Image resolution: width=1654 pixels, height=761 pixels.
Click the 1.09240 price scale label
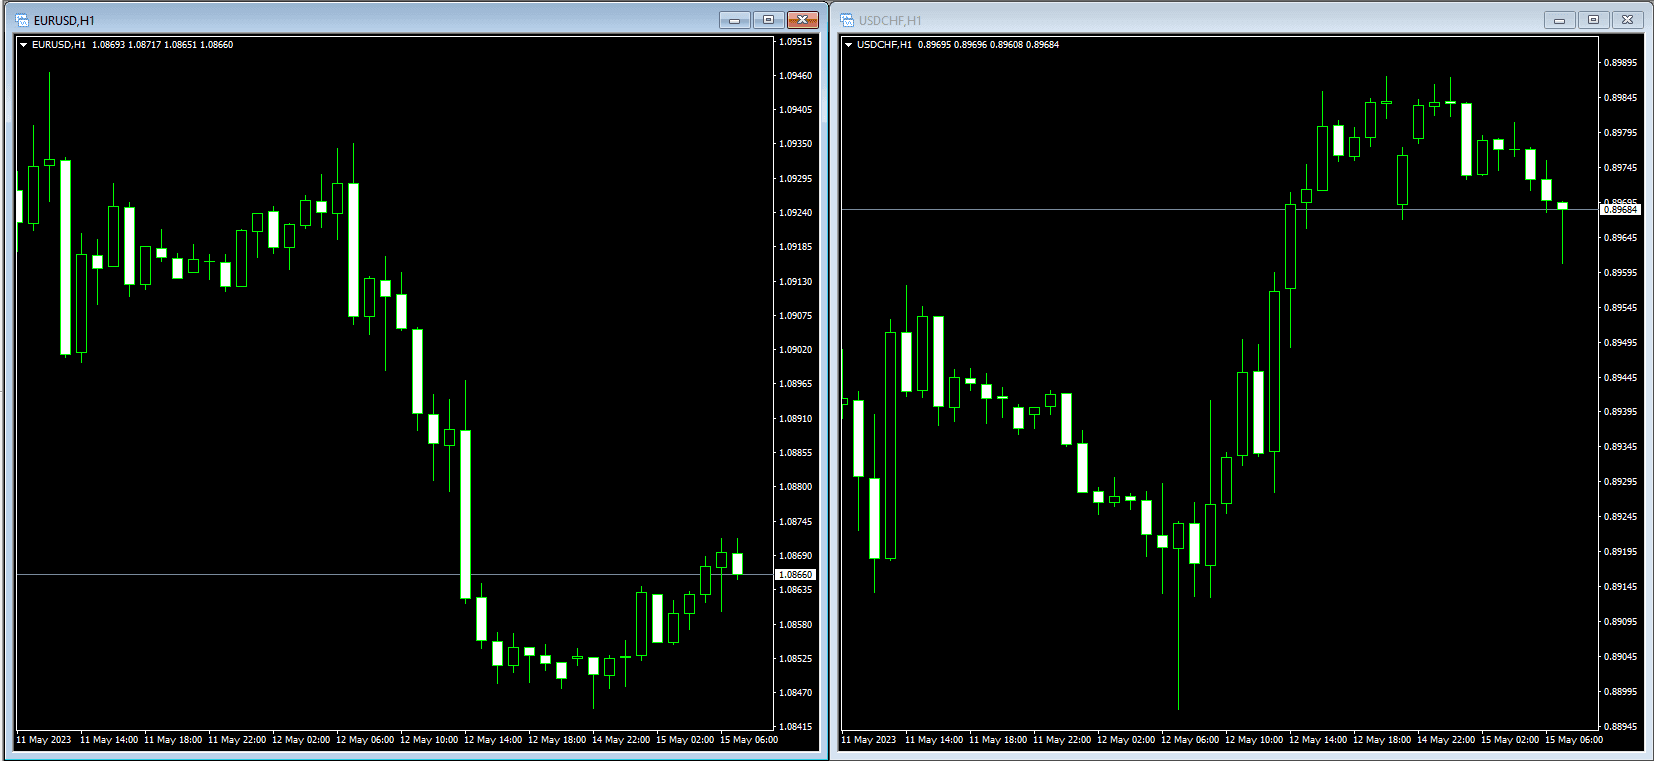click(x=796, y=213)
